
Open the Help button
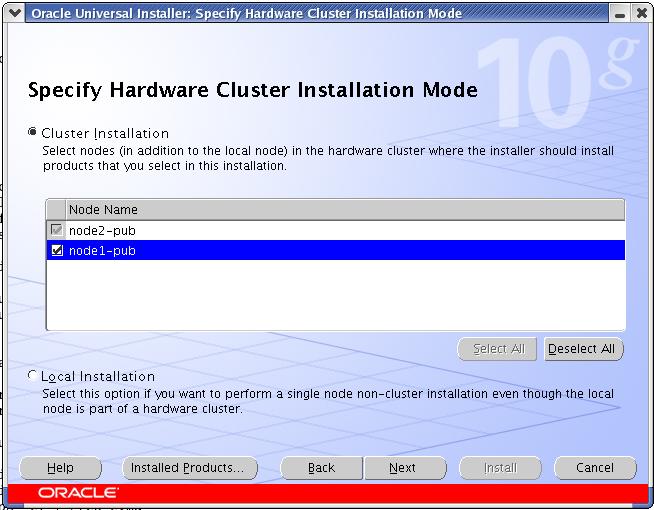coord(60,468)
